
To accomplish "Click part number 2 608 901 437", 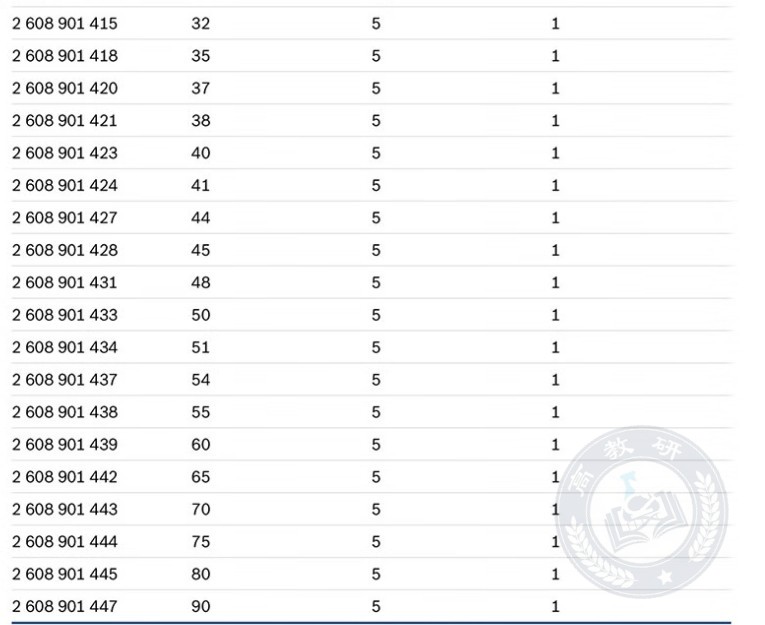I will [65, 380].
